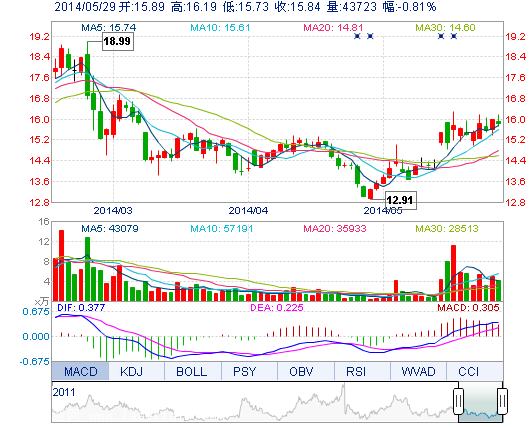The image size is (529, 427).
Task: Open the BOLL indicator tab
Action: [193, 371]
